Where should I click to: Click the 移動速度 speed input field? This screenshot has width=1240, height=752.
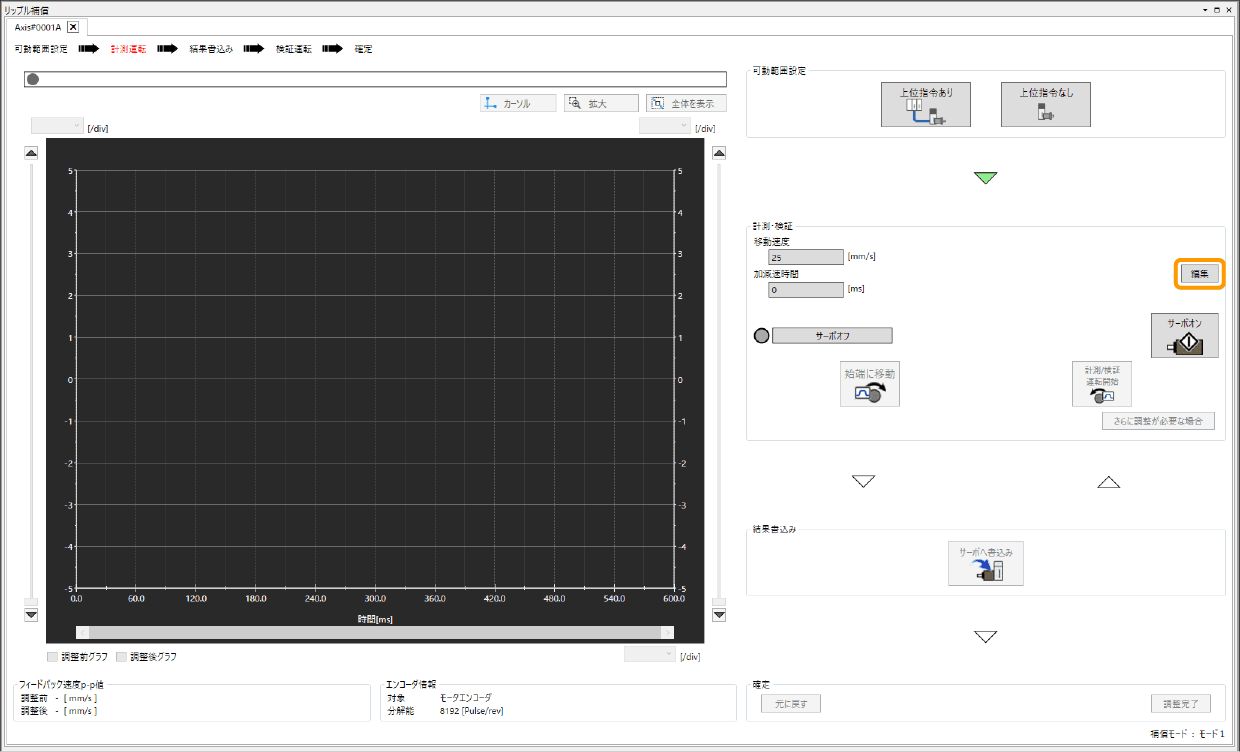point(806,257)
